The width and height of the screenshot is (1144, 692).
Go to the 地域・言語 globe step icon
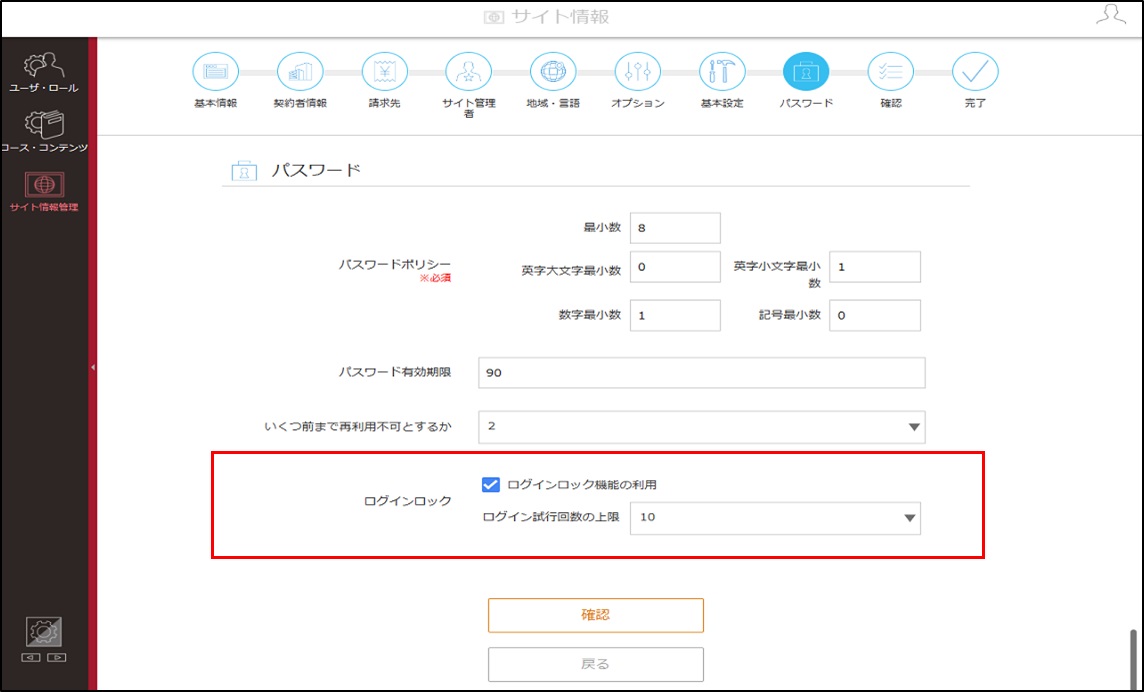tap(553, 72)
